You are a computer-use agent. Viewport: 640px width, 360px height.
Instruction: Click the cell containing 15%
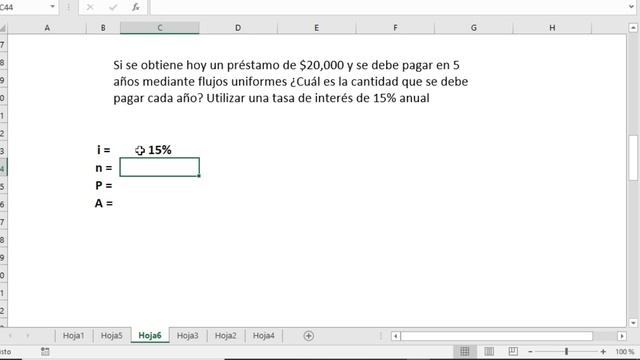click(x=160, y=150)
